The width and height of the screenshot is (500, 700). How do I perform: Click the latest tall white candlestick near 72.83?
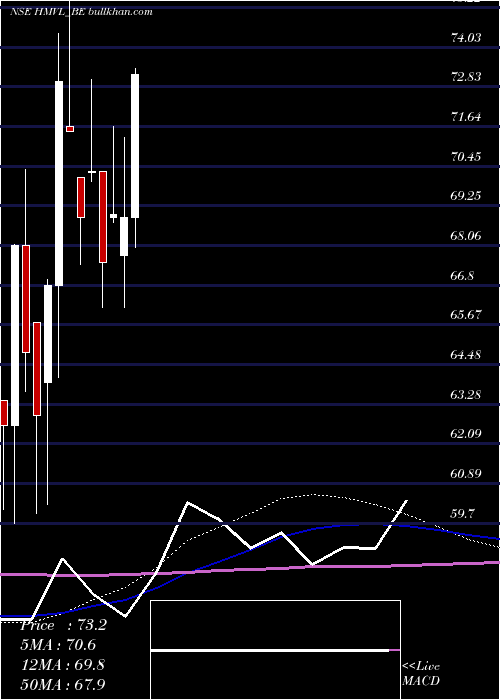tap(135, 146)
